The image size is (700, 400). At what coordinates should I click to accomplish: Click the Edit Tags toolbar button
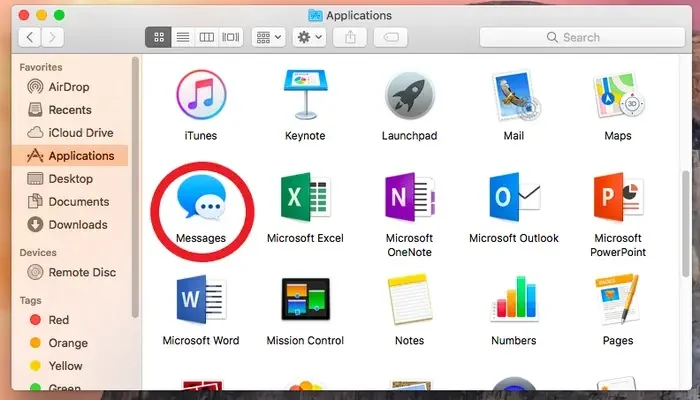(x=391, y=37)
